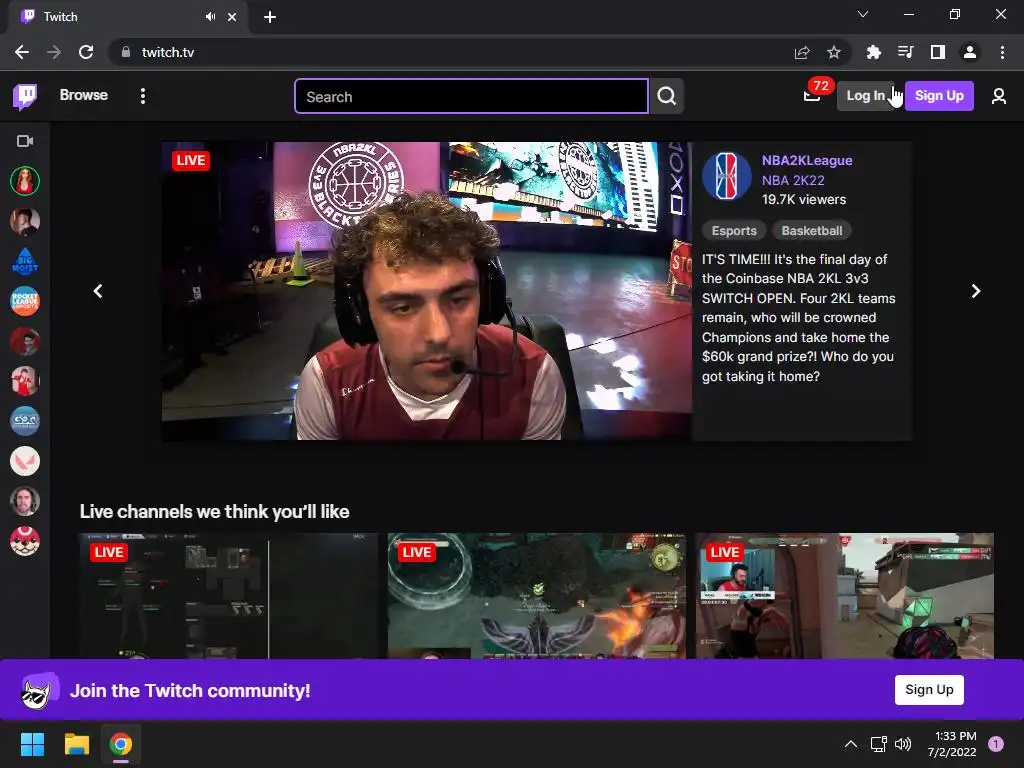Open the fifth sidebar channel avatar with dark red picture
1024x768 pixels.
(x=25, y=342)
